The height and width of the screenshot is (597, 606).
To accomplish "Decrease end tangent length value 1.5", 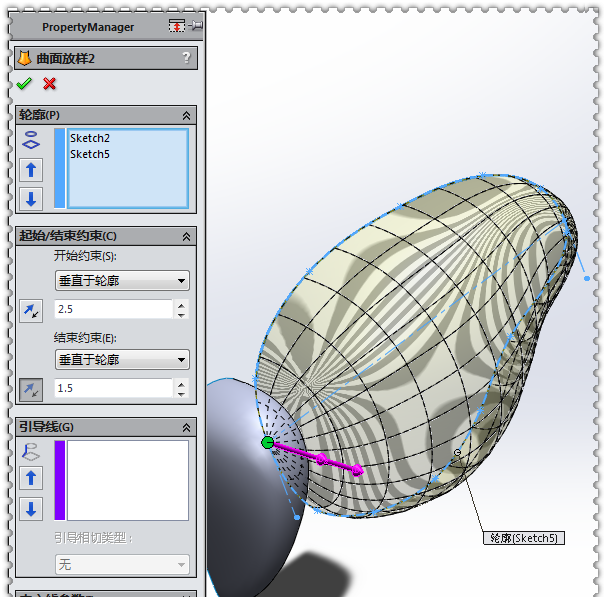I will tap(181, 394).
